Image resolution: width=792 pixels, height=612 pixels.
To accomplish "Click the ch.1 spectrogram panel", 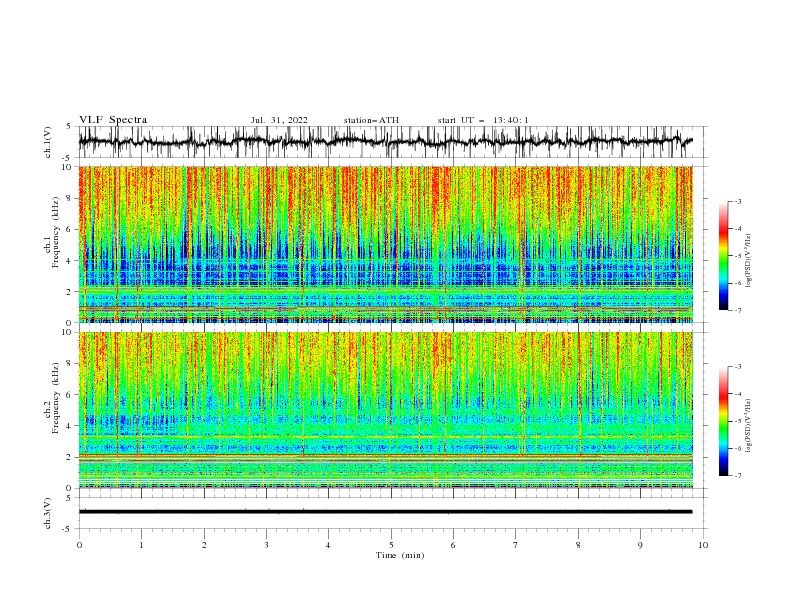I will tap(386, 244).
